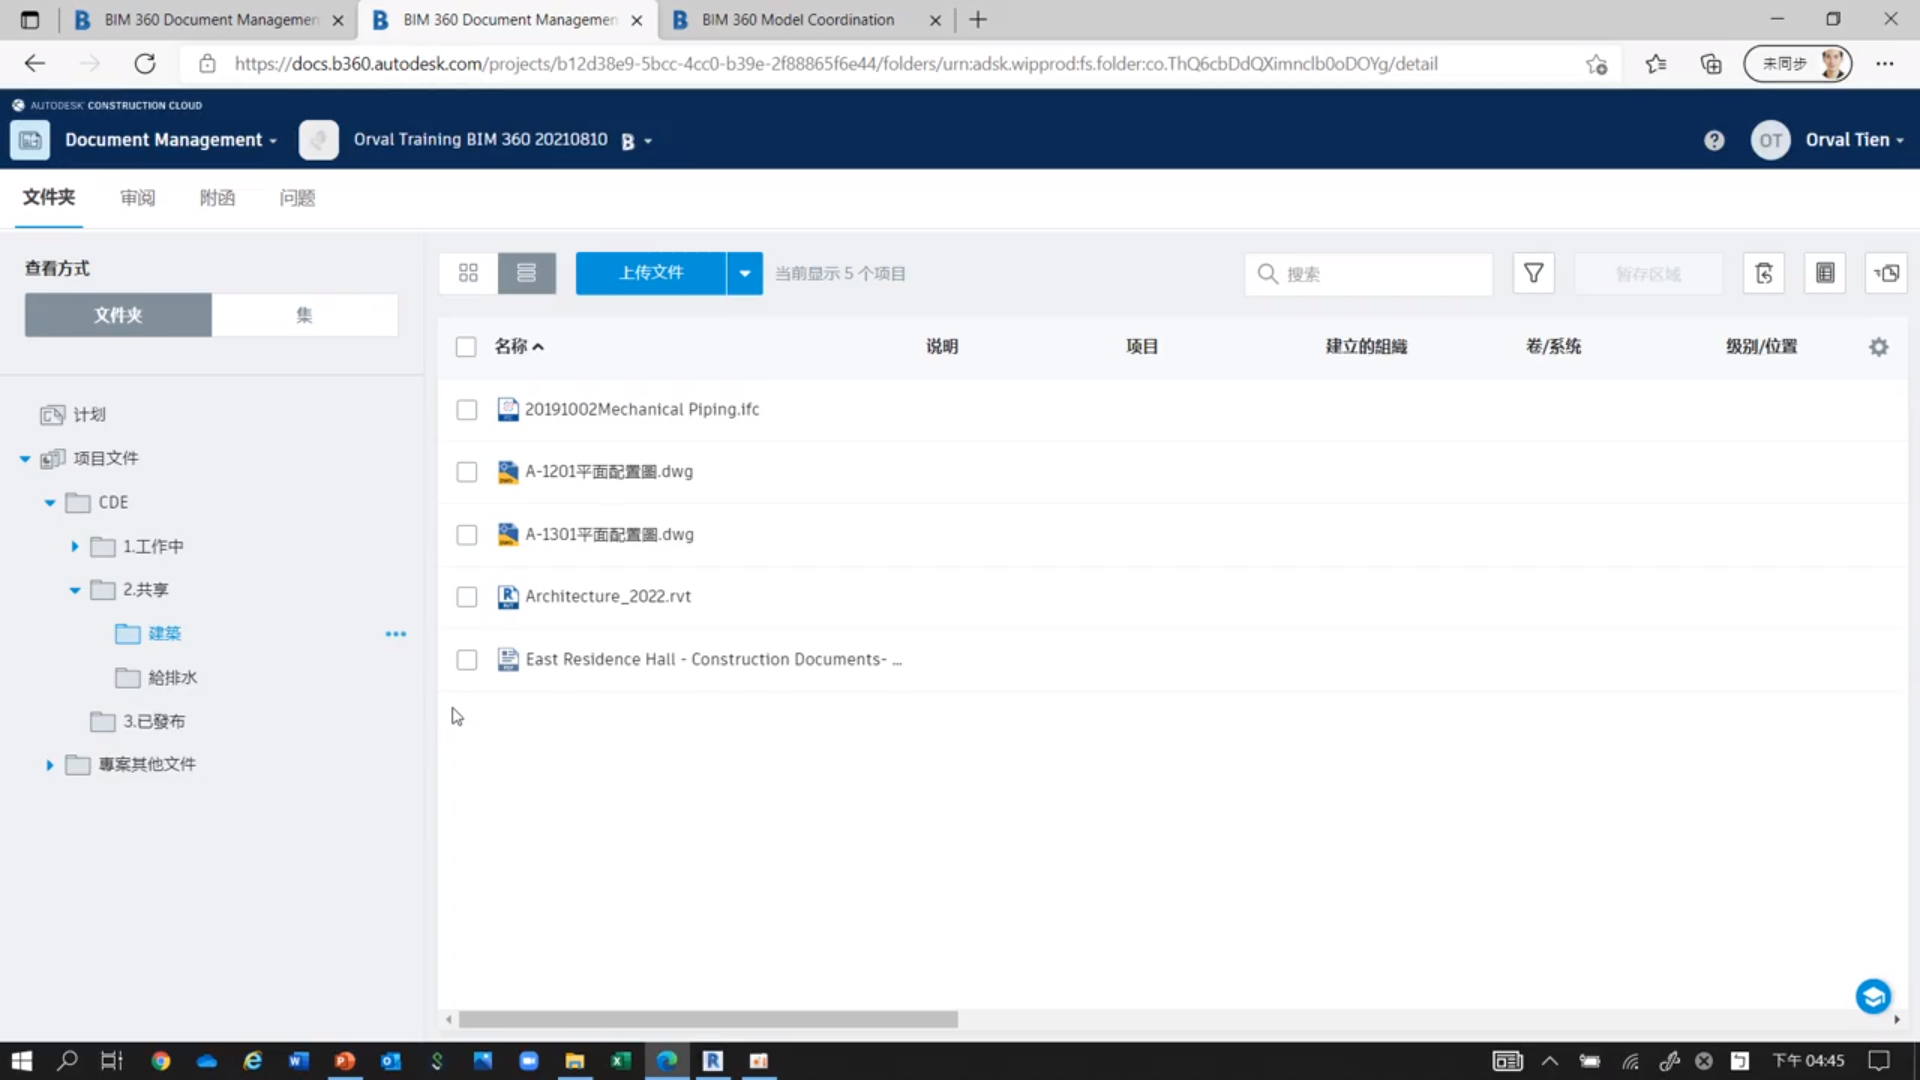Open the 文件夹 tab
This screenshot has height=1080, width=1920.
[49, 198]
